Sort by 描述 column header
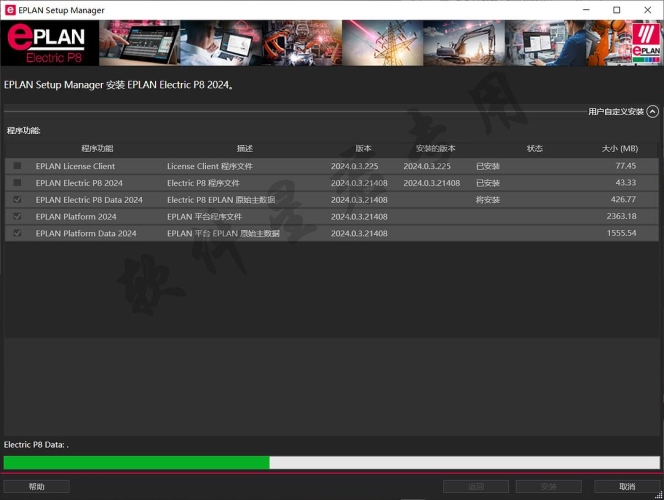Image resolution: width=664 pixels, height=500 pixels. (x=245, y=149)
